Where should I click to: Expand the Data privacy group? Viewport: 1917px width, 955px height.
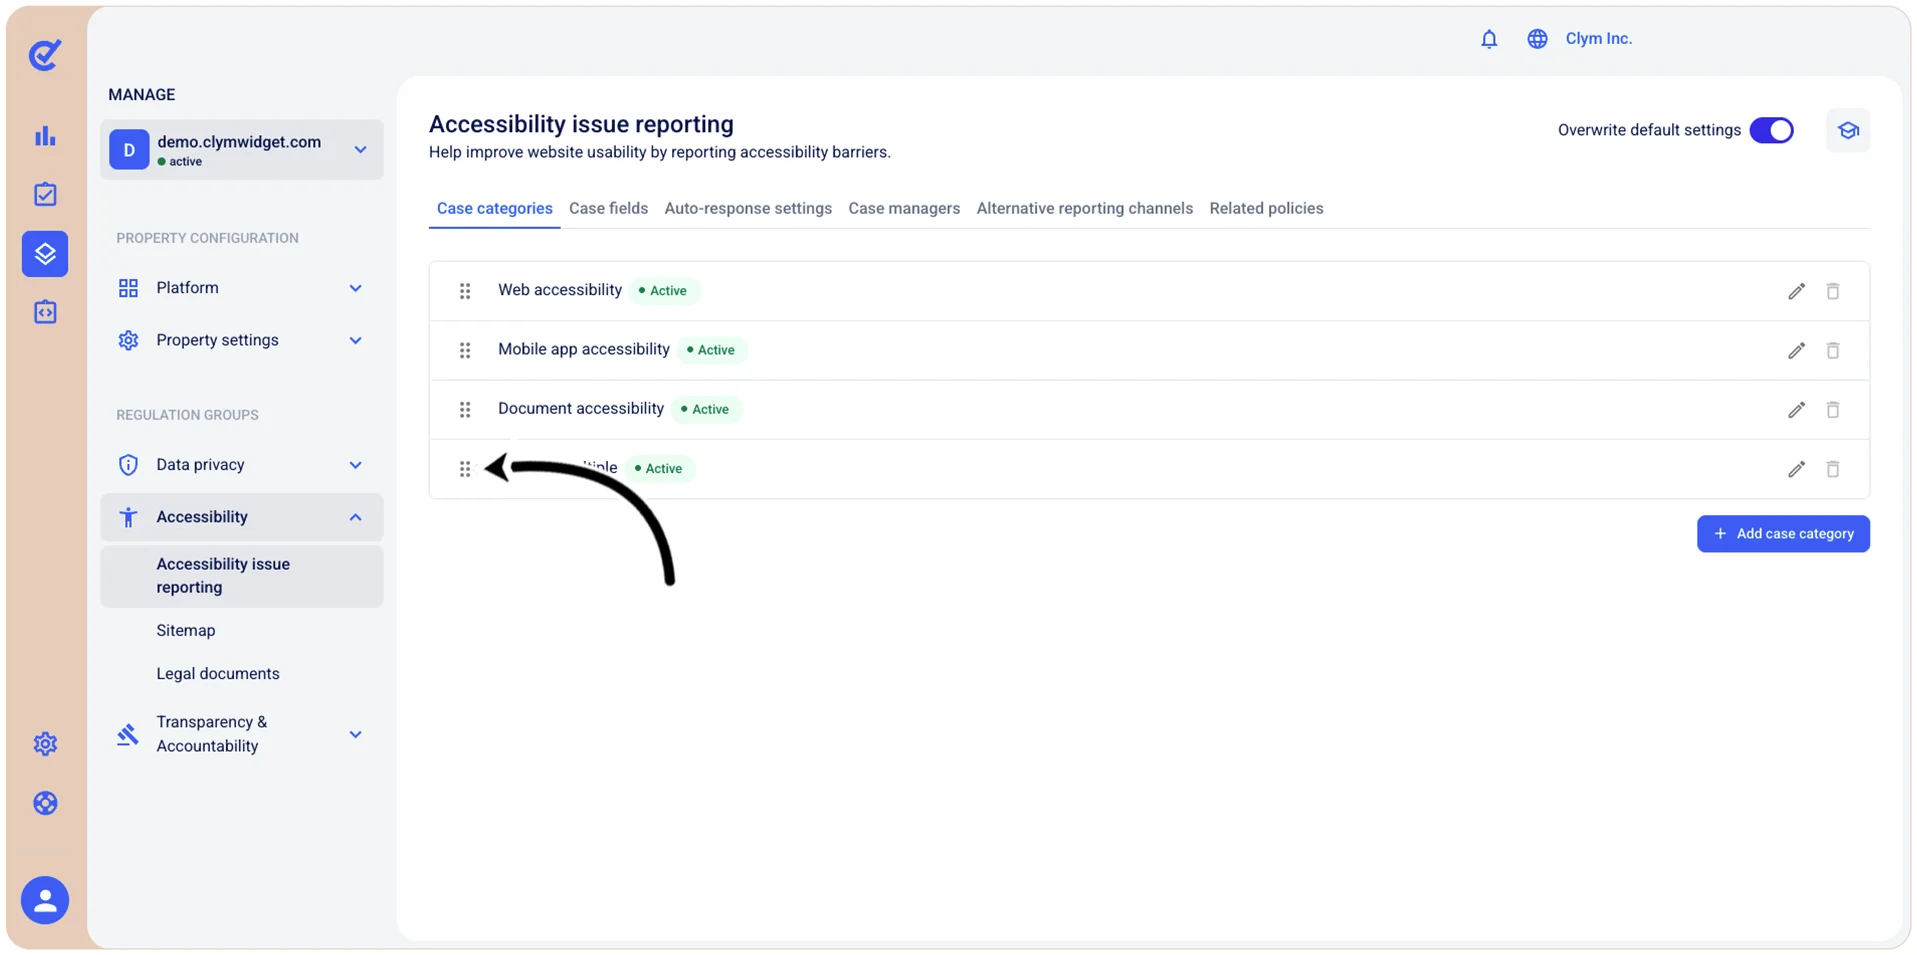[x=242, y=465]
